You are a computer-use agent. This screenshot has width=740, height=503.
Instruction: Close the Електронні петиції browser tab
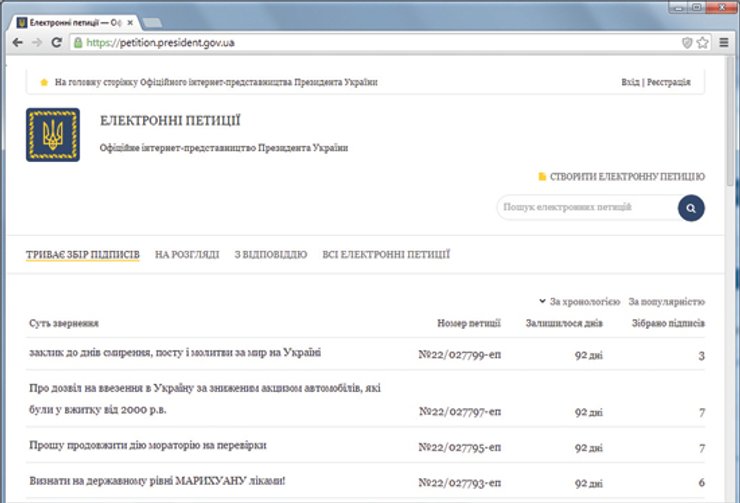pos(130,21)
